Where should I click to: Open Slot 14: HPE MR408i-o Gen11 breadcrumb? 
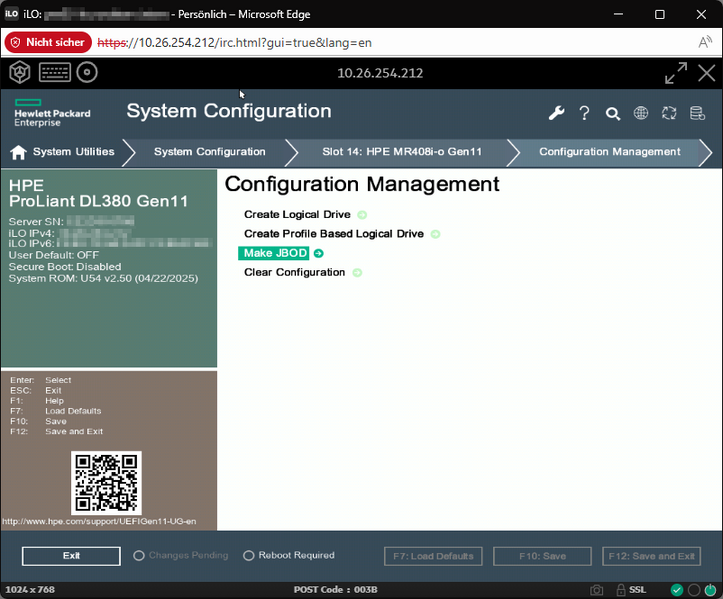click(x=402, y=152)
